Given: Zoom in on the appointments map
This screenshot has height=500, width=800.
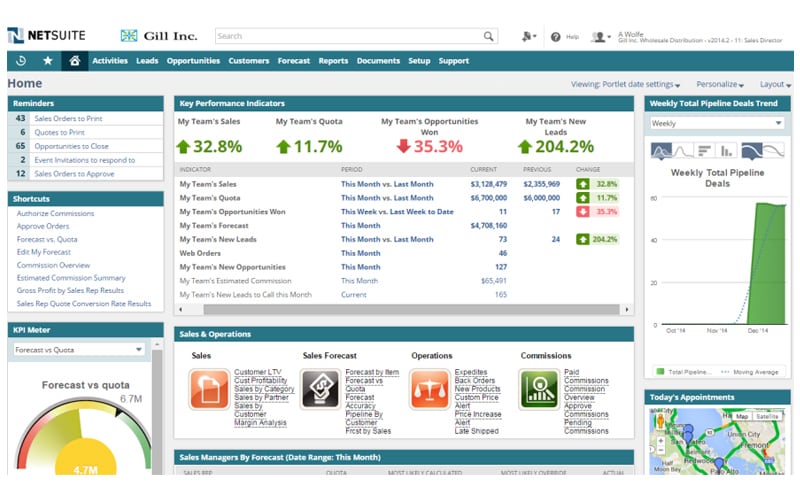Looking at the screenshot, I should coord(661,440).
